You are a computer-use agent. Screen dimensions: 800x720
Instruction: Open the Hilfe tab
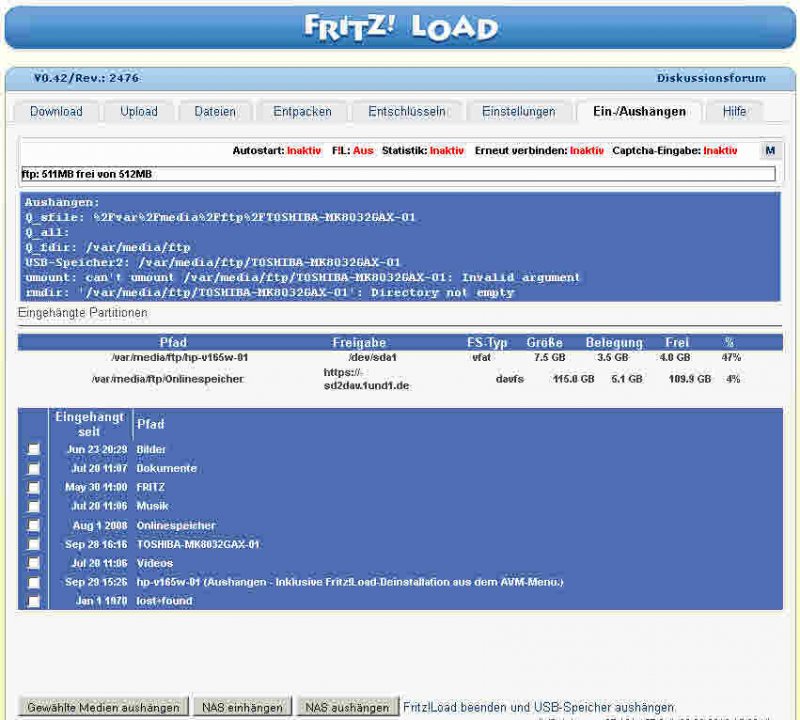(734, 111)
